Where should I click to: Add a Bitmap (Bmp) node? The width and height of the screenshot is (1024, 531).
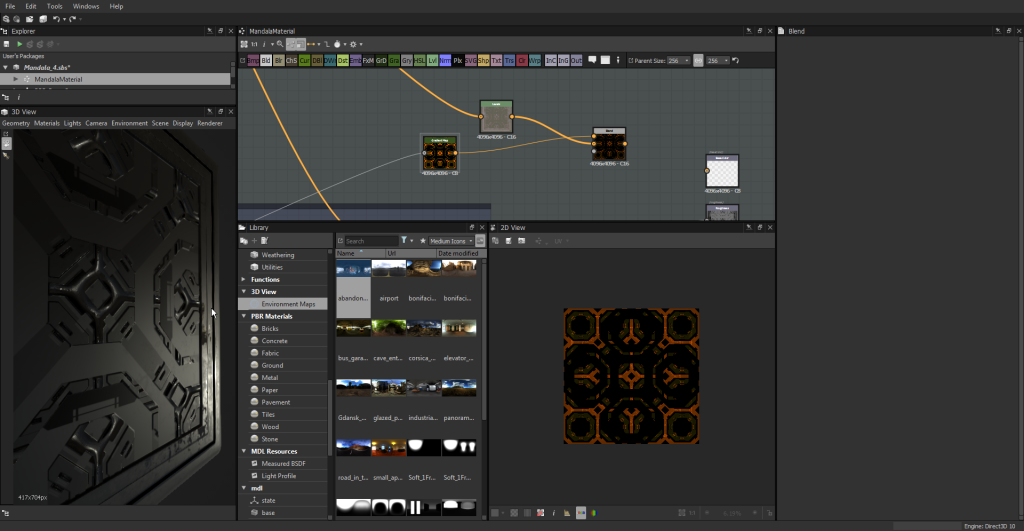(253, 61)
